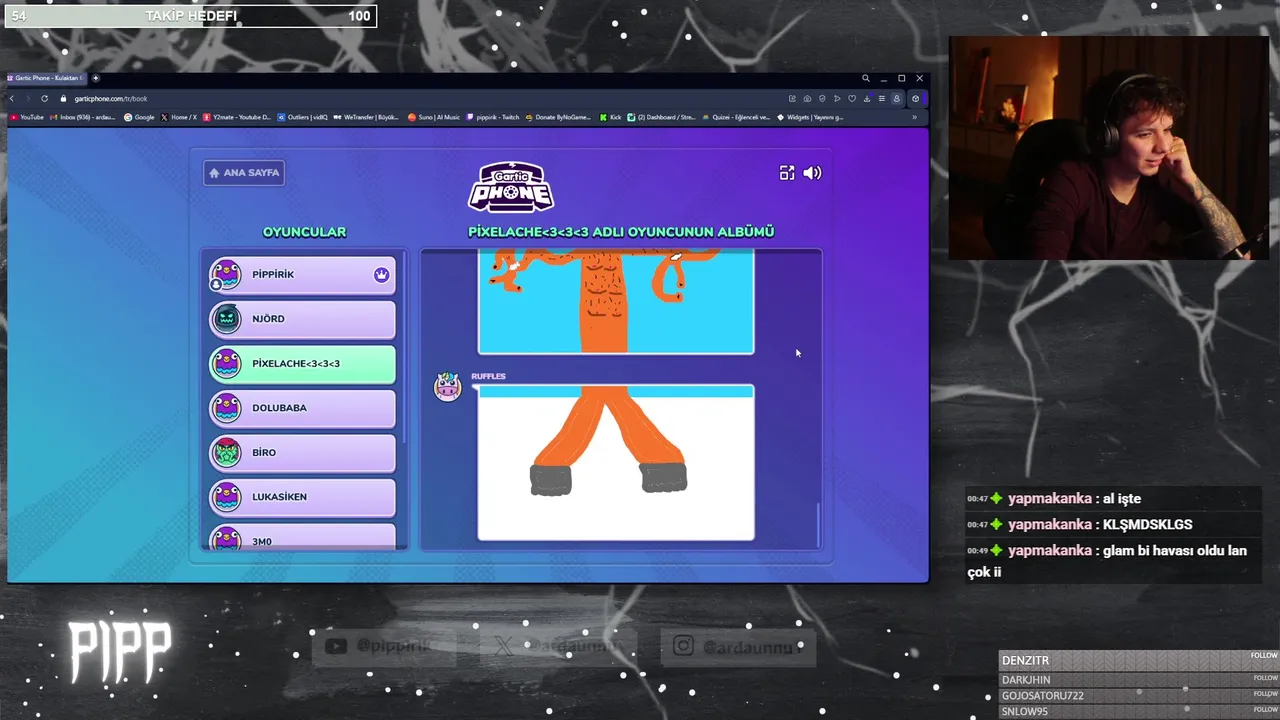This screenshot has width=1280, height=720.
Task: Open the Widgets | Yayınını bookmark
Action: point(810,117)
